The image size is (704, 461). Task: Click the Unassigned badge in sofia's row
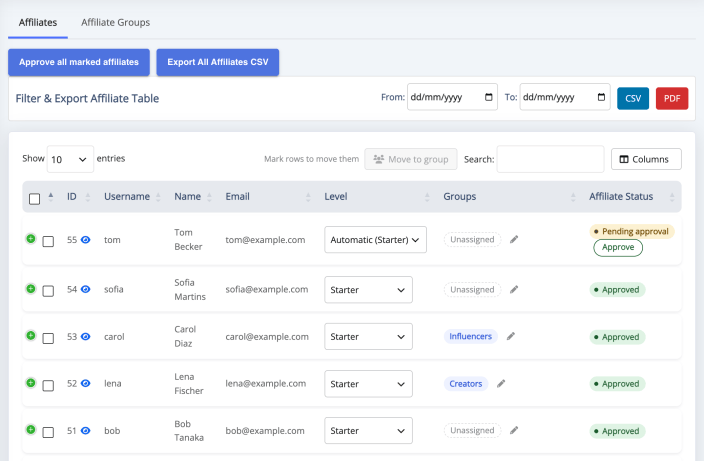(x=472, y=290)
